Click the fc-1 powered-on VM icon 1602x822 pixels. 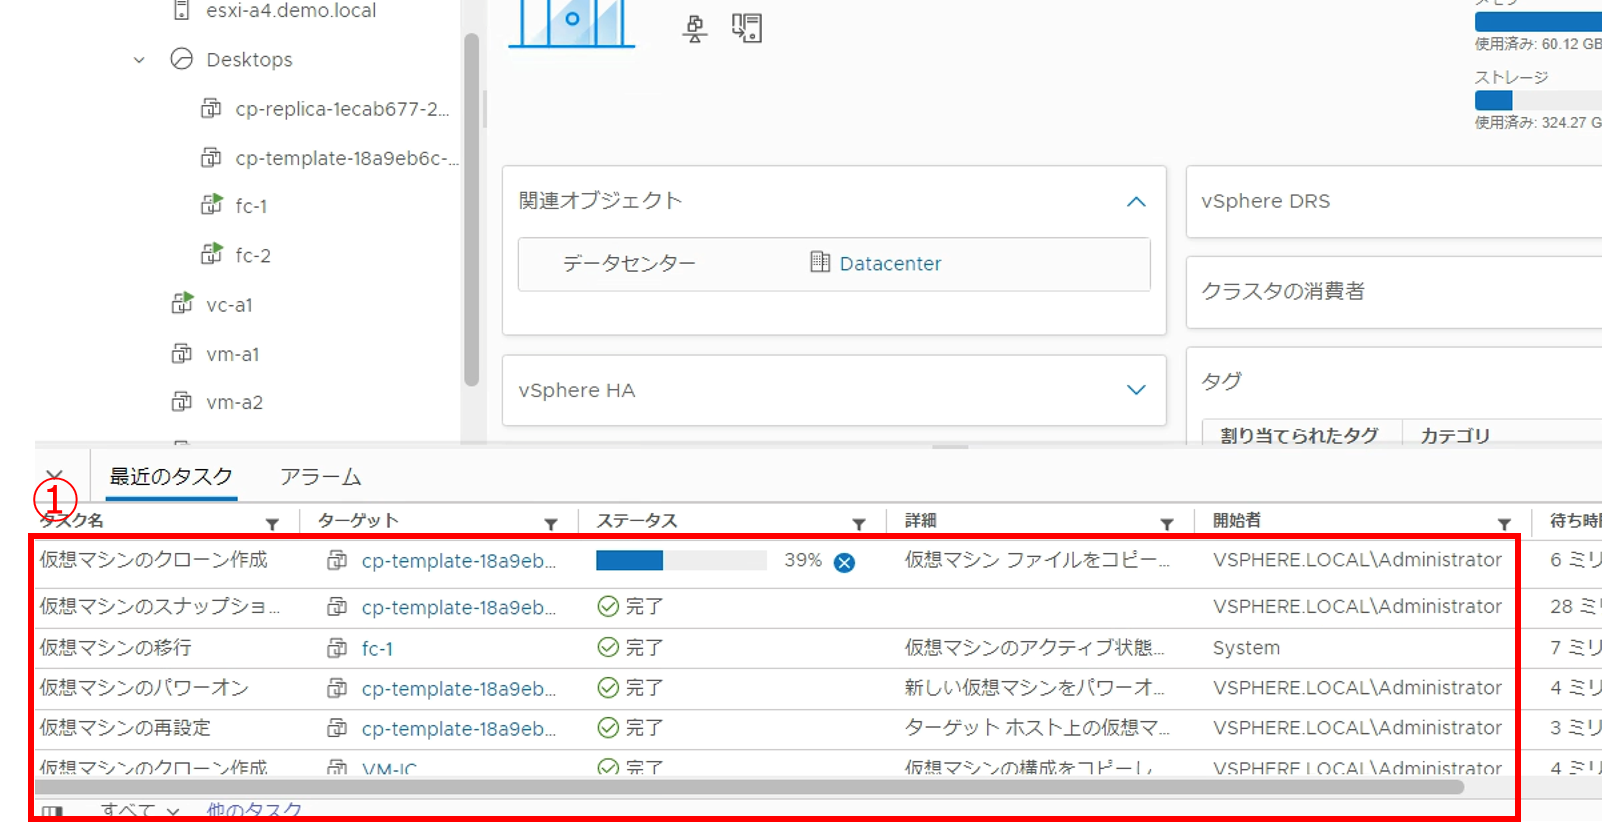pos(211,205)
